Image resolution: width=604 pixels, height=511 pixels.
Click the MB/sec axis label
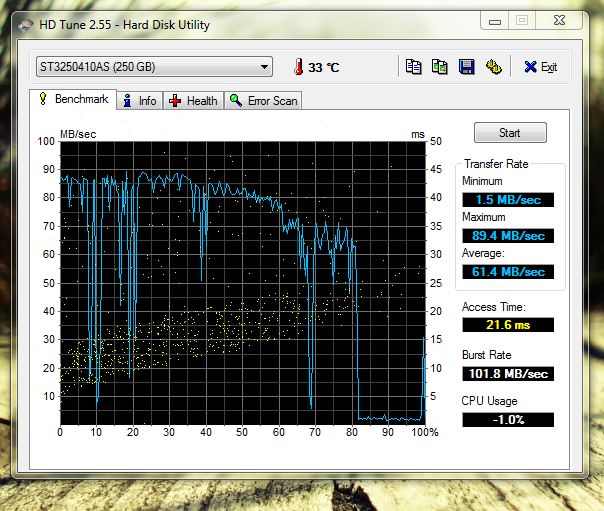78,134
